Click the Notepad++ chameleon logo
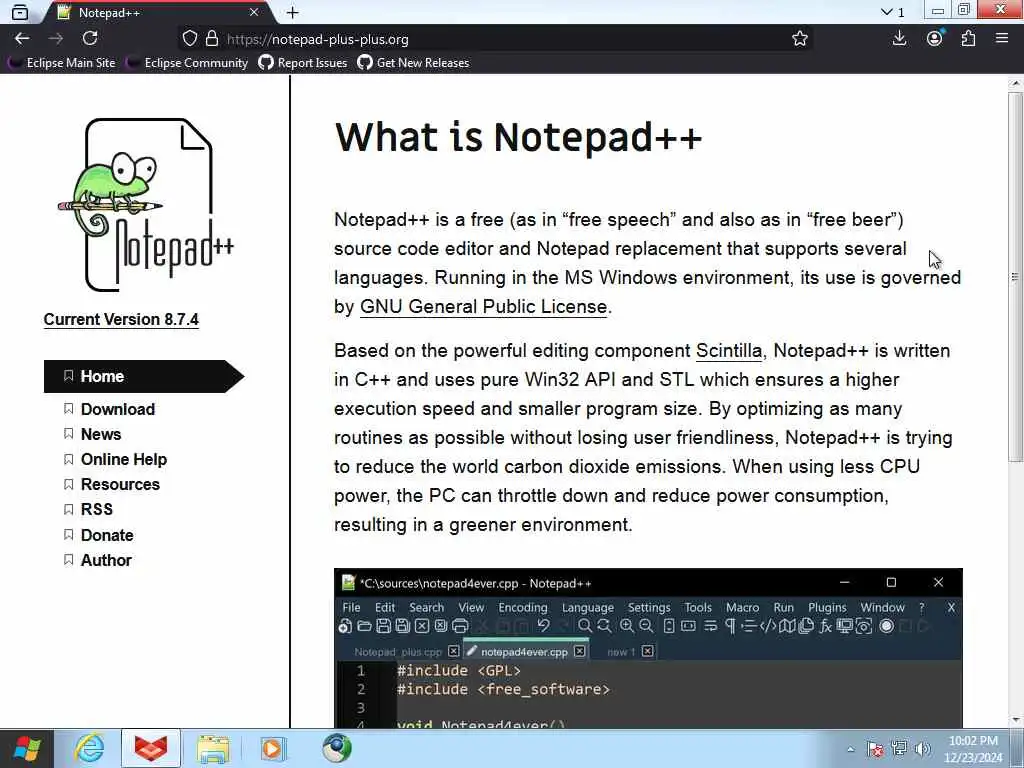 [147, 204]
